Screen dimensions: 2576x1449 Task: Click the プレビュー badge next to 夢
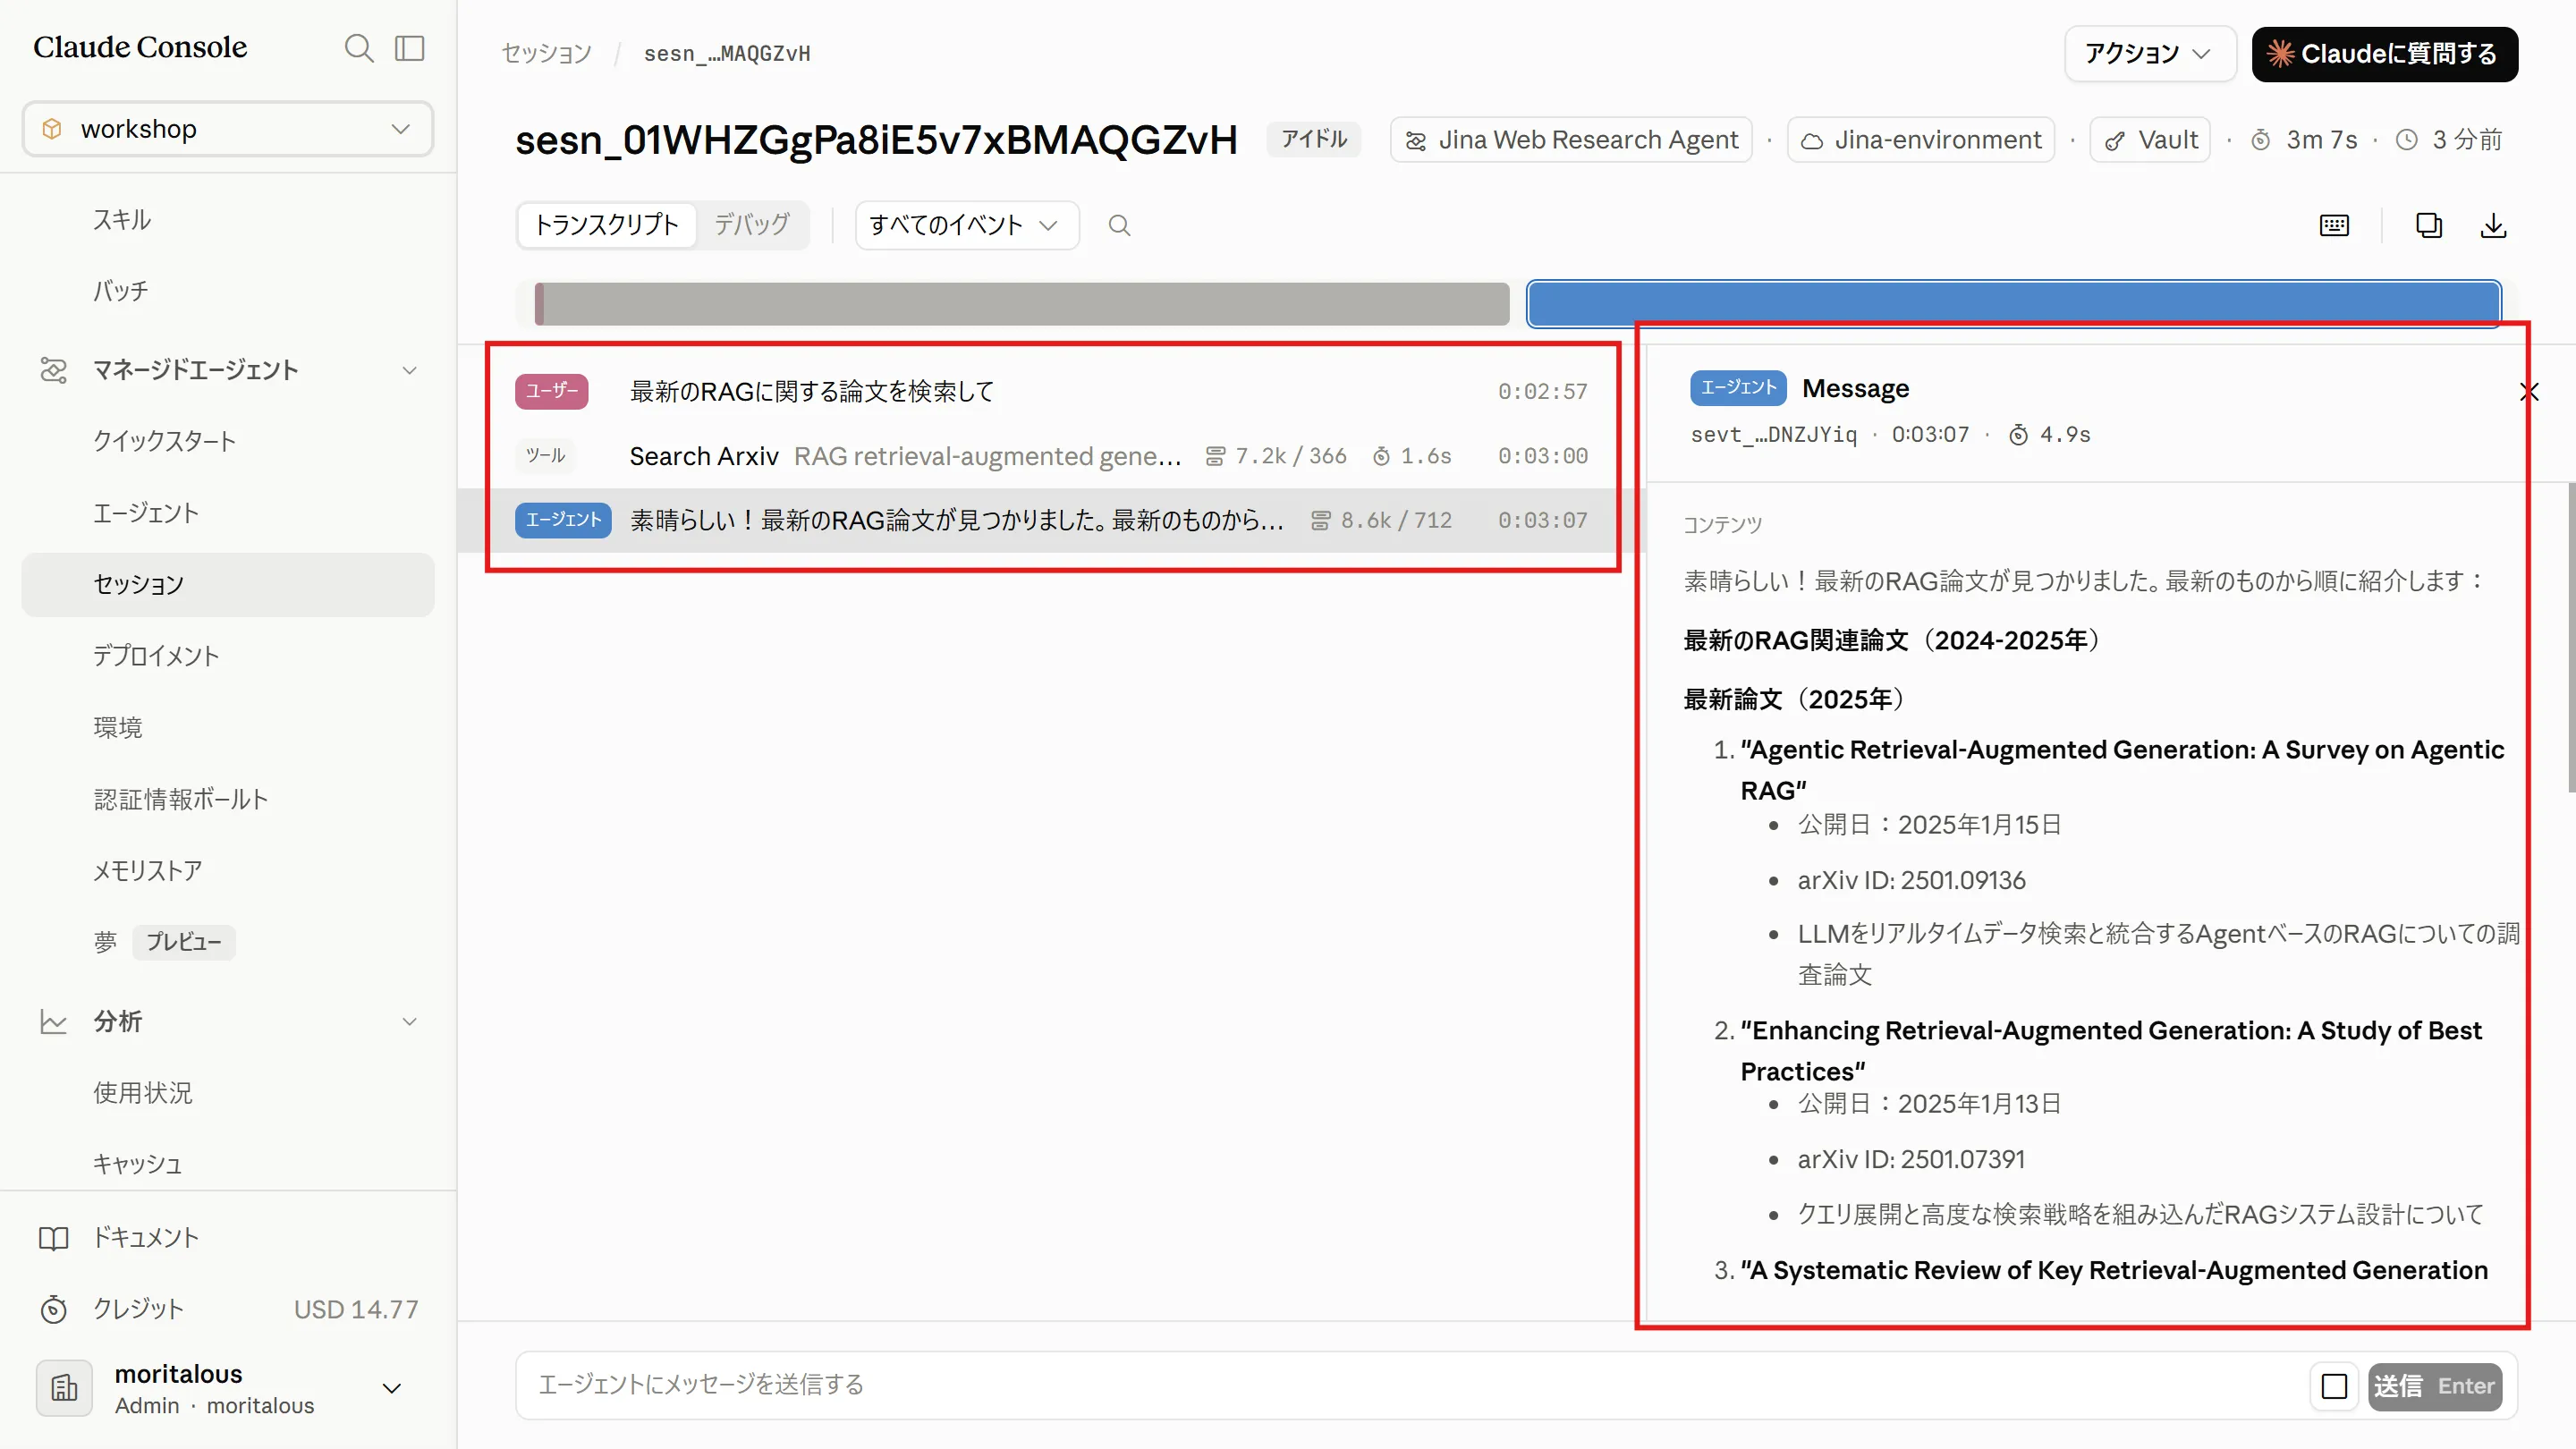coord(184,942)
